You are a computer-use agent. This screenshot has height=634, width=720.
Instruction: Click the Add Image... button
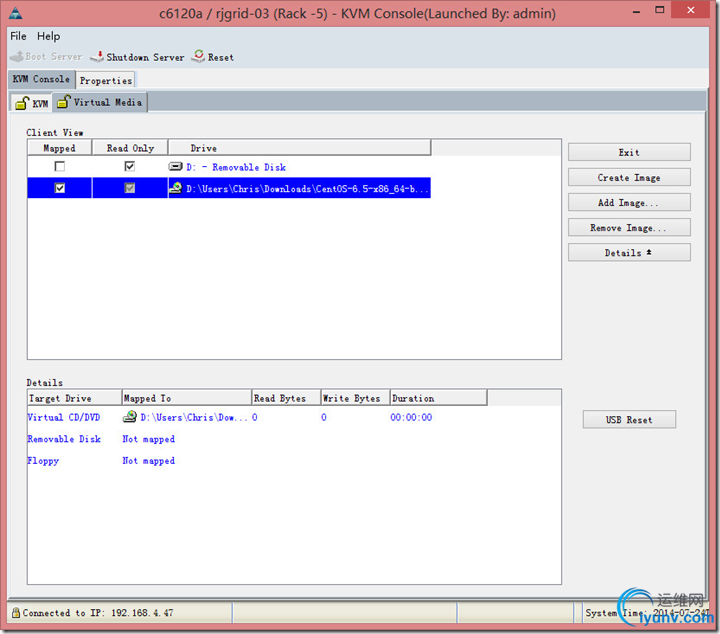point(629,202)
